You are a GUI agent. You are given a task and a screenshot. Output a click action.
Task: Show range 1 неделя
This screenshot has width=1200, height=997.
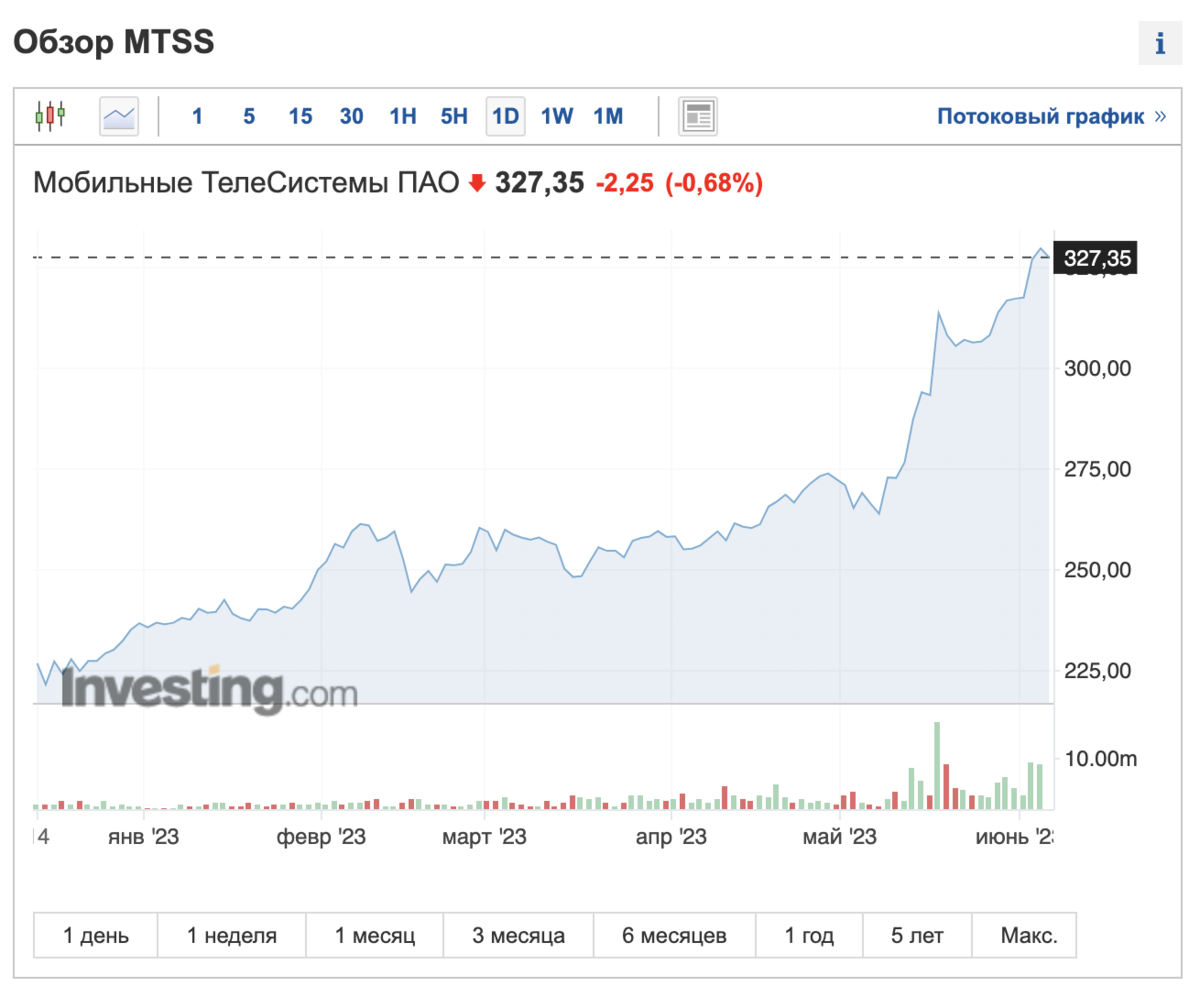[x=232, y=937]
